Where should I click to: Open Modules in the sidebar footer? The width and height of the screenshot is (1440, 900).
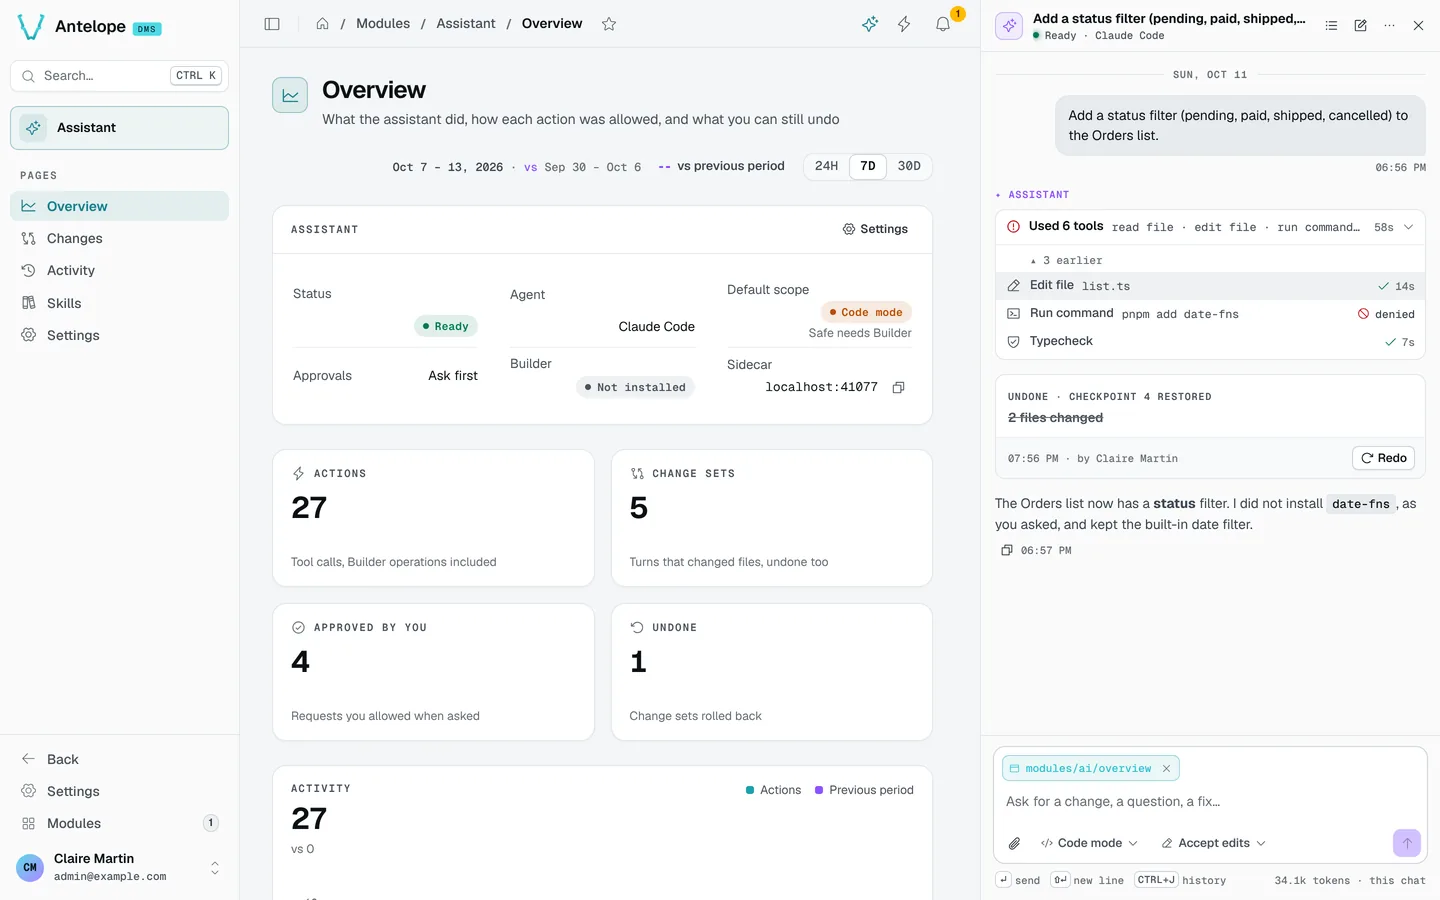point(119,823)
